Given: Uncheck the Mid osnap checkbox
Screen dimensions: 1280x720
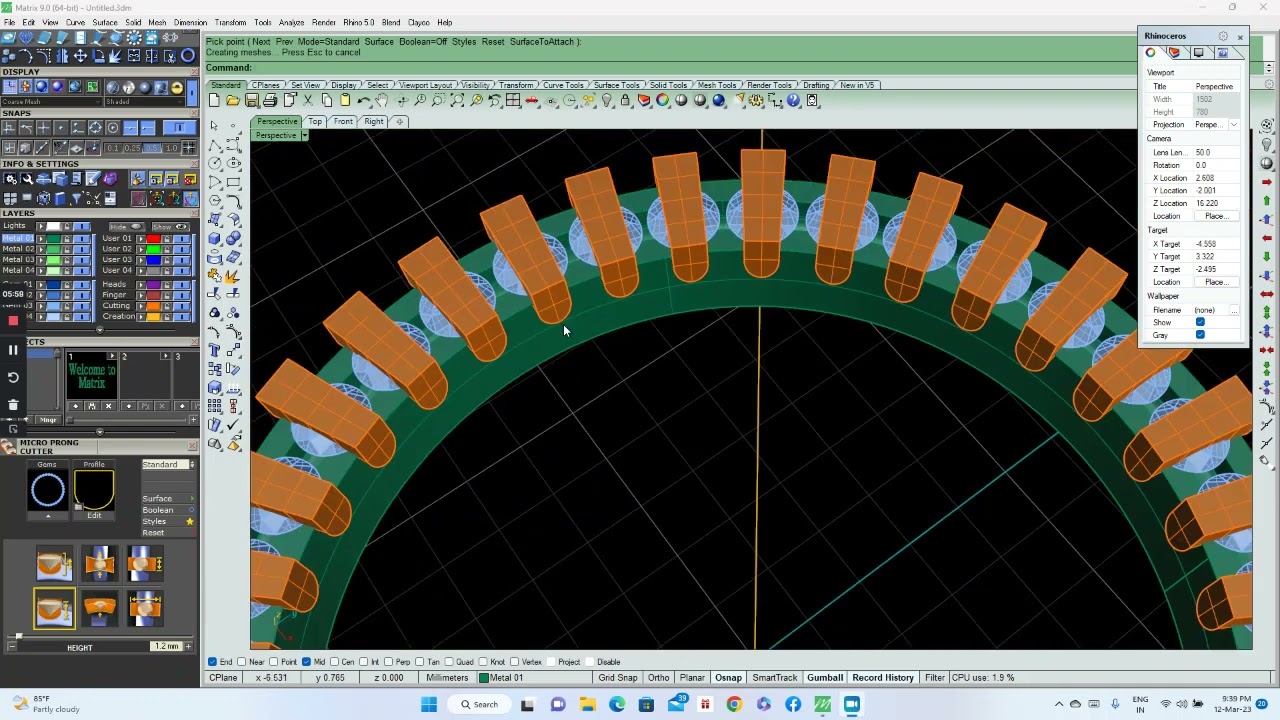Looking at the screenshot, I should (307, 662).
